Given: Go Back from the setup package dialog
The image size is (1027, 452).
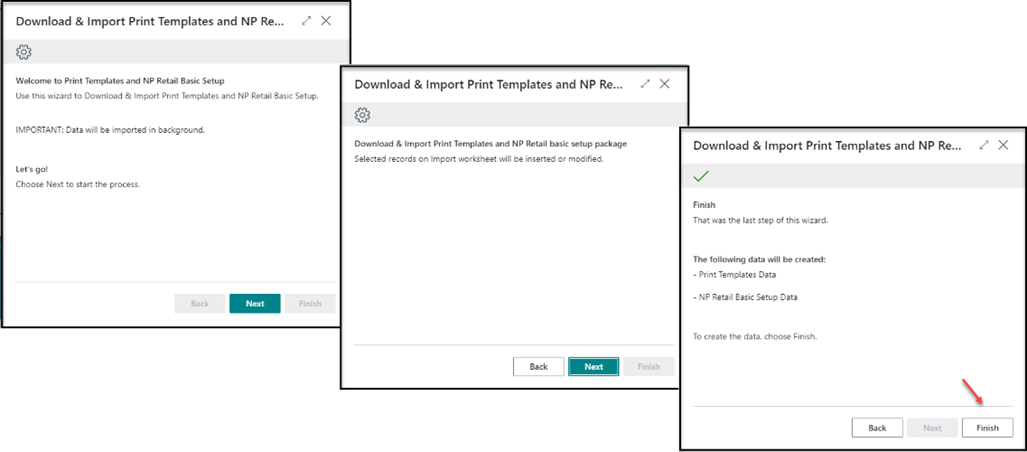Looking at the screenshot, I should coord(538,367).
